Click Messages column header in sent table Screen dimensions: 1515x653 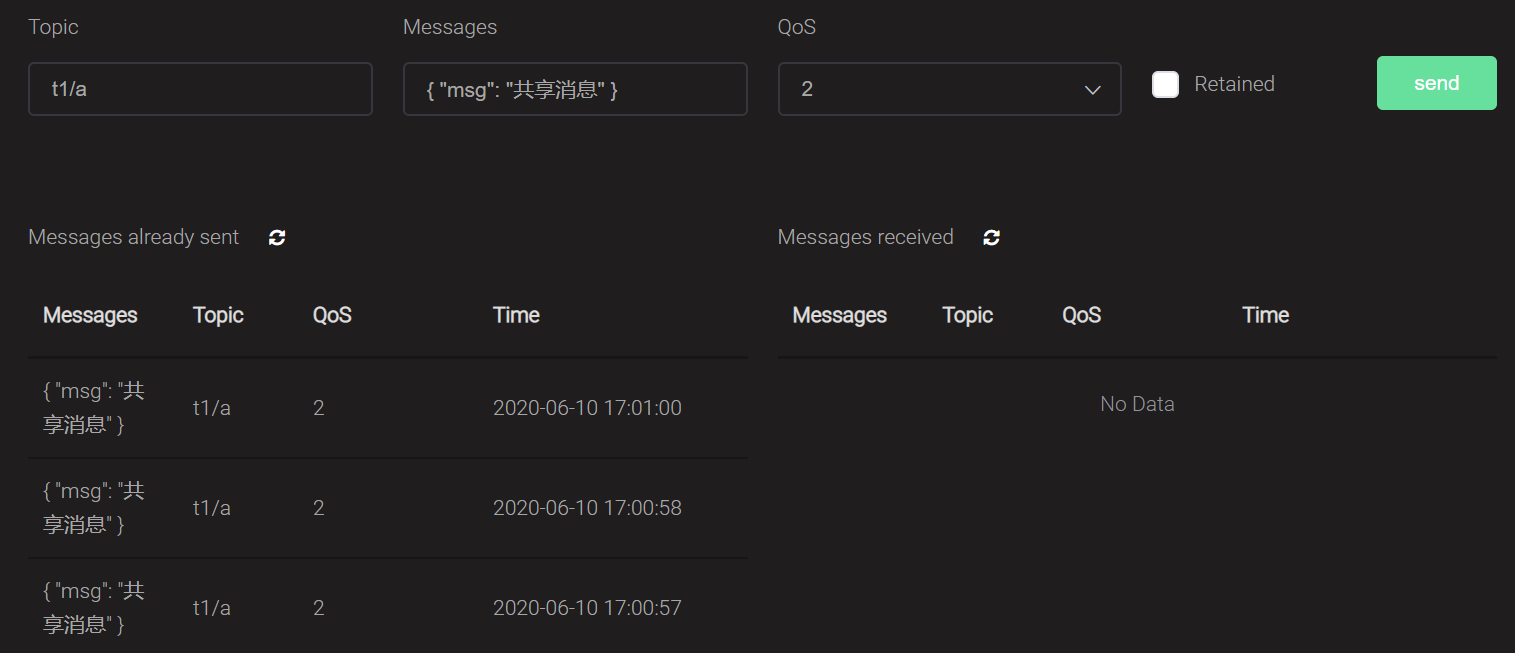click(x=90, y=315)
